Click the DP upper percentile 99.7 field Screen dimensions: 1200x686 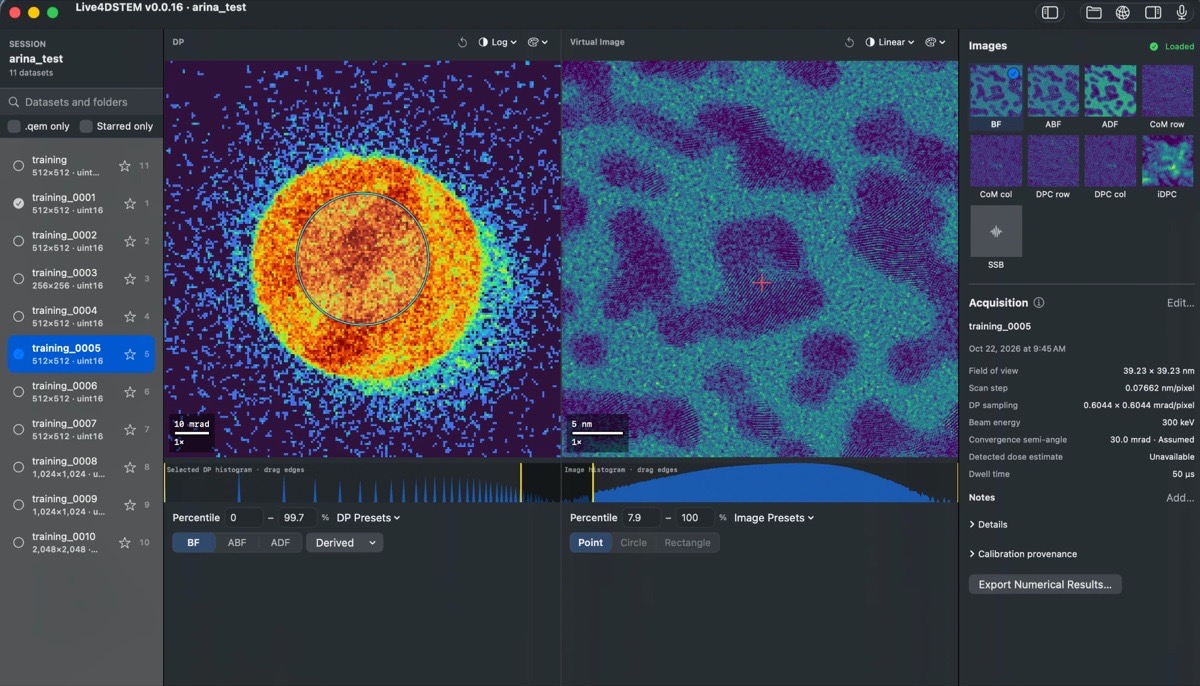[x=298, y=518]
